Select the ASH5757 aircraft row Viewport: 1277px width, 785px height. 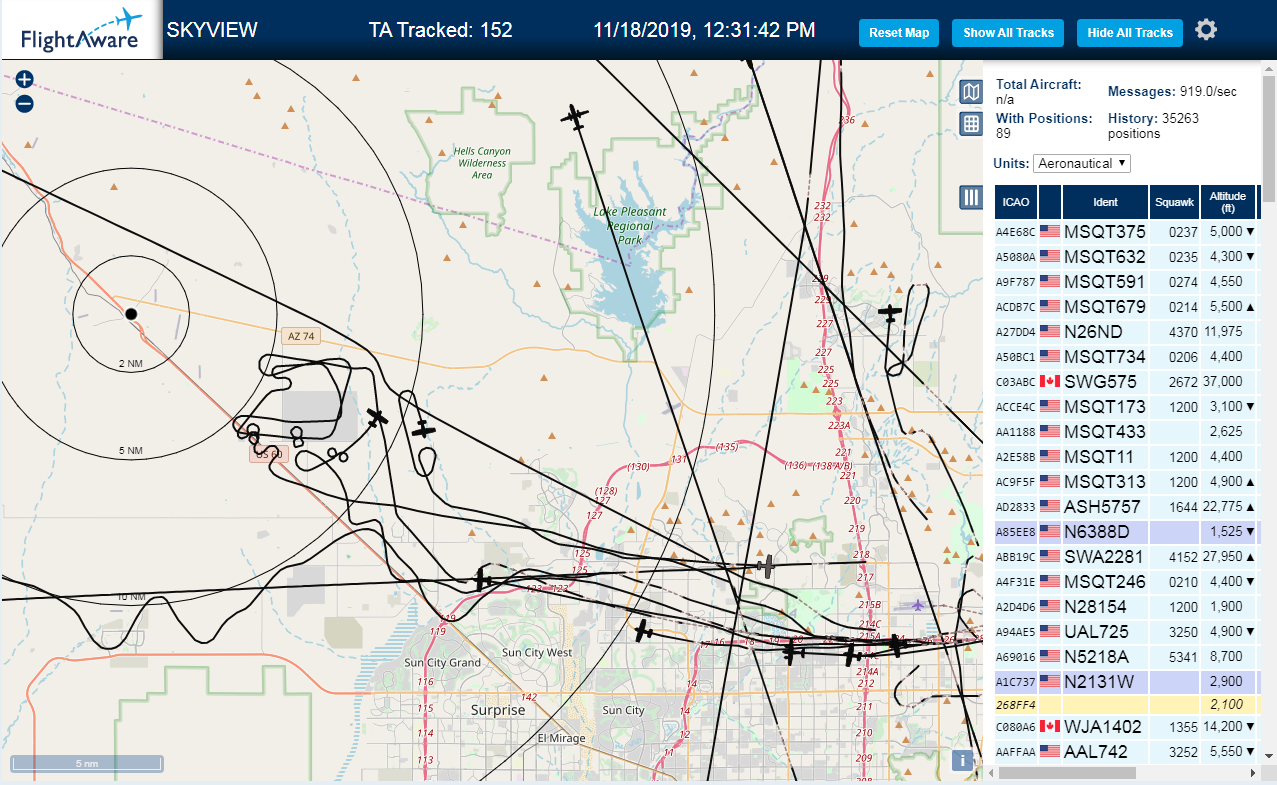pyautogui.click(x=1126, y=506)
